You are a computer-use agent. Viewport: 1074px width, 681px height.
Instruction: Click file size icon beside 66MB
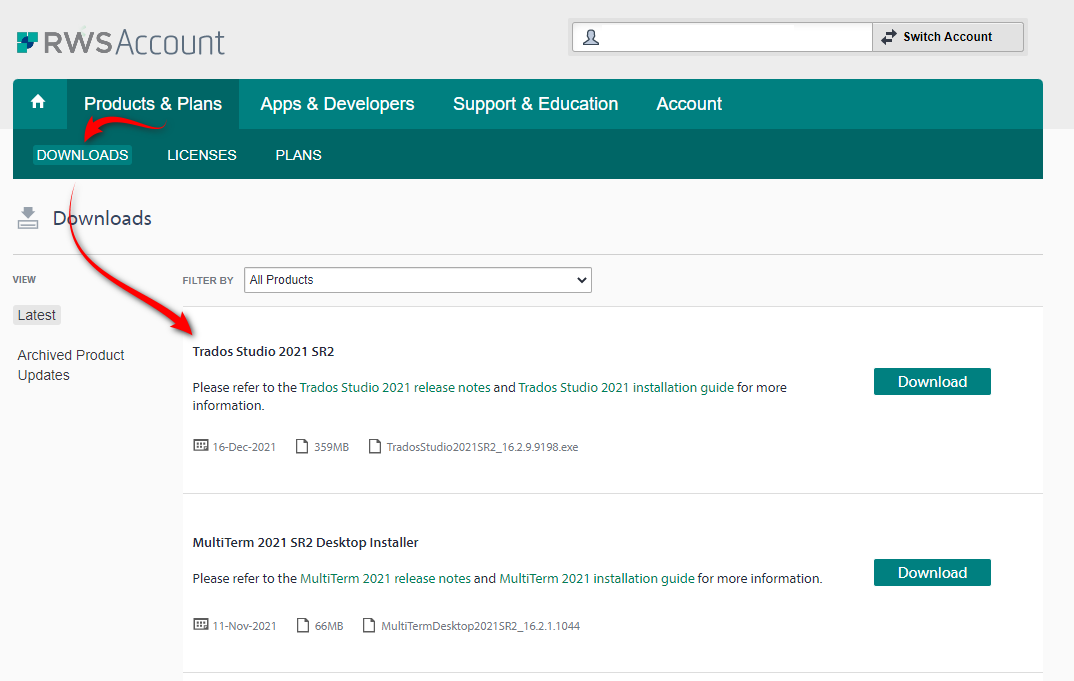click(303, 626)
